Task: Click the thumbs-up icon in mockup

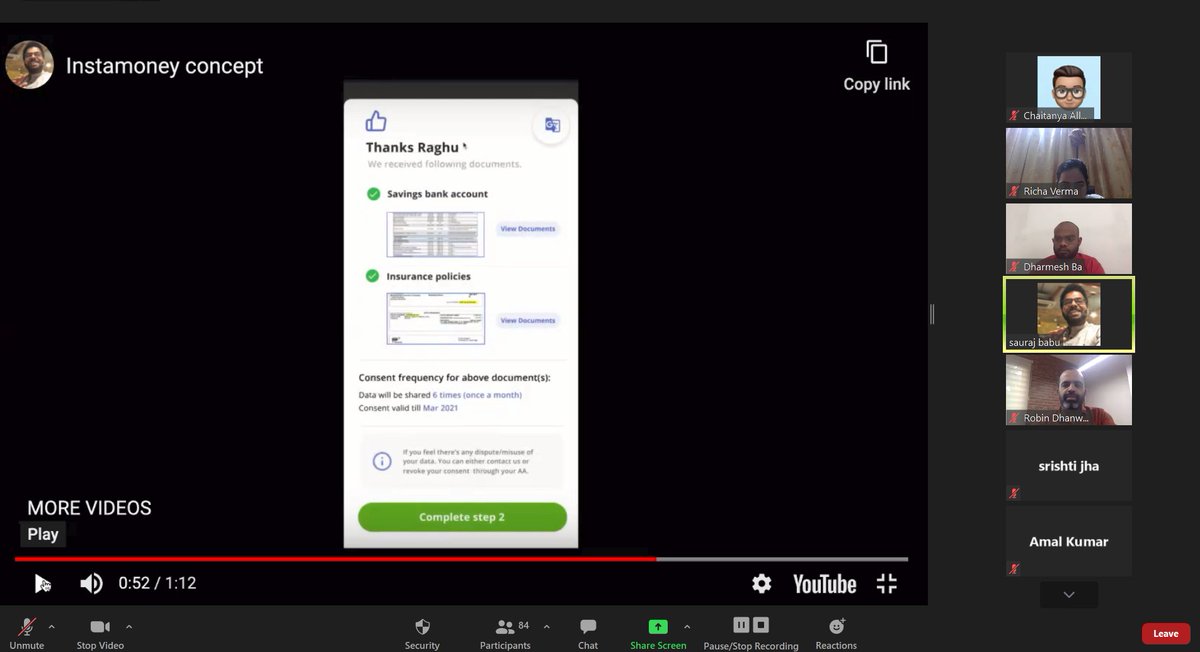Action: [x=376, y=122]
